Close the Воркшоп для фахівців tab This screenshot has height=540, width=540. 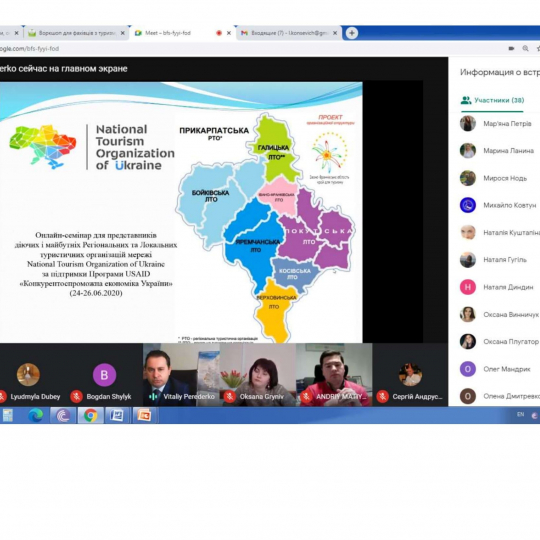tap(123, 33)
